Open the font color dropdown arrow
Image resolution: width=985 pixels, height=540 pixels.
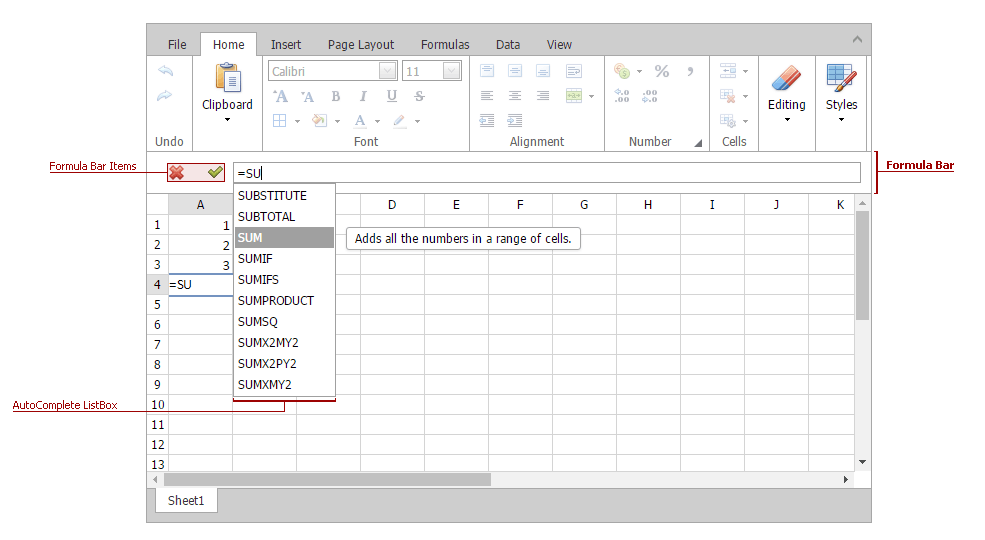[377, 122]
